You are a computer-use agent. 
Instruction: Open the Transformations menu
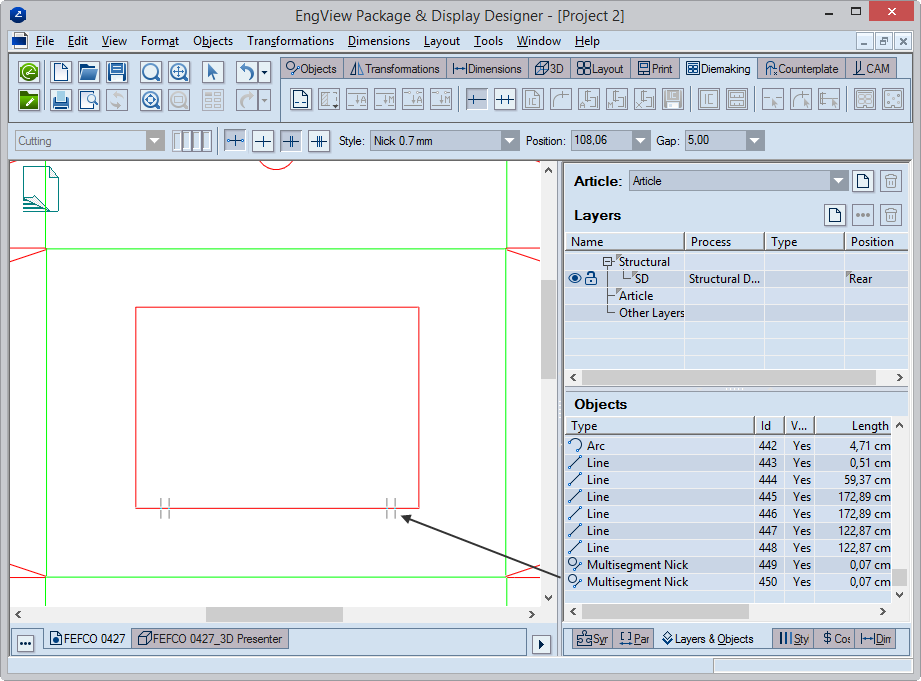tap(290, 41)
